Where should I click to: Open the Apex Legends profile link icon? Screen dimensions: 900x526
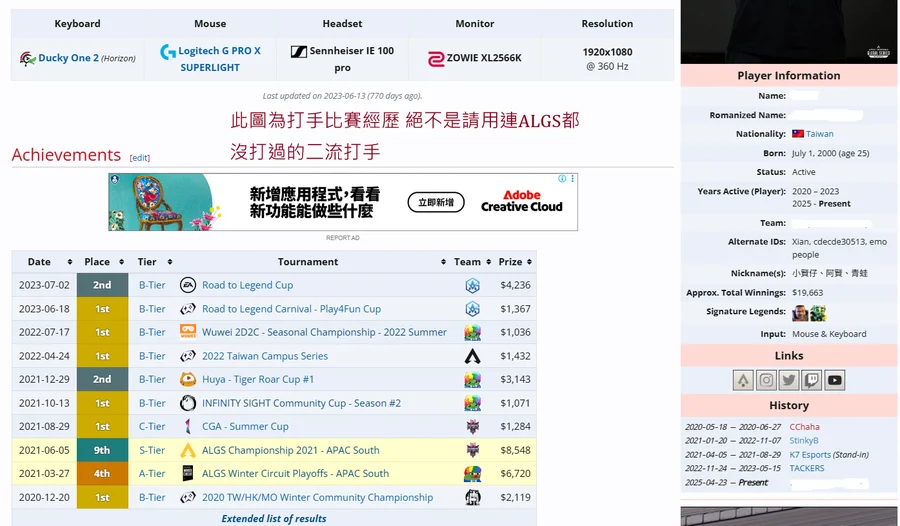[x=743, y=380]
